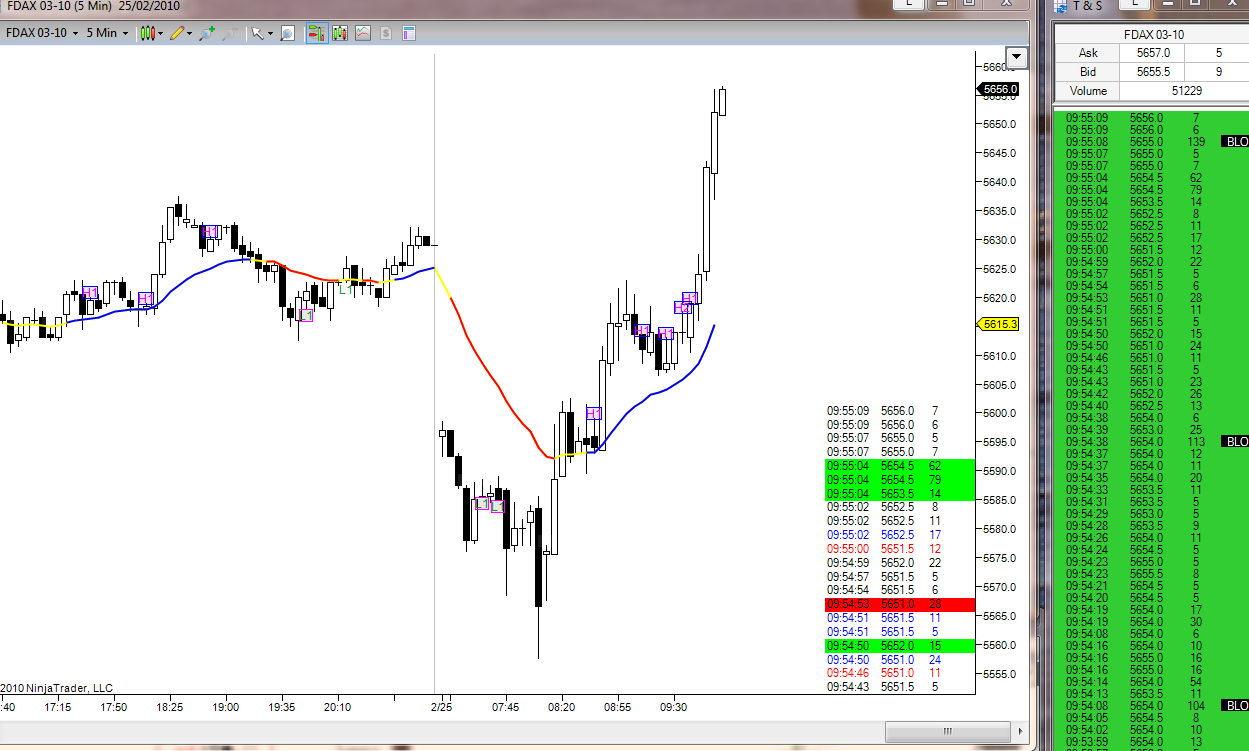The height and width of the screenshot is (751, 1249).
Task: Expand the dropdown arrow above the price axis
Action: tap(1018, 57)
